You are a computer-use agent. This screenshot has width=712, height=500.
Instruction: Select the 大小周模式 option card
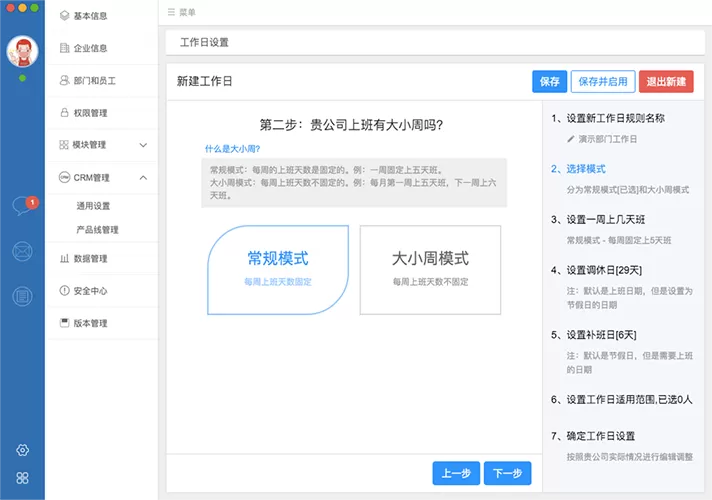(430, 270)
